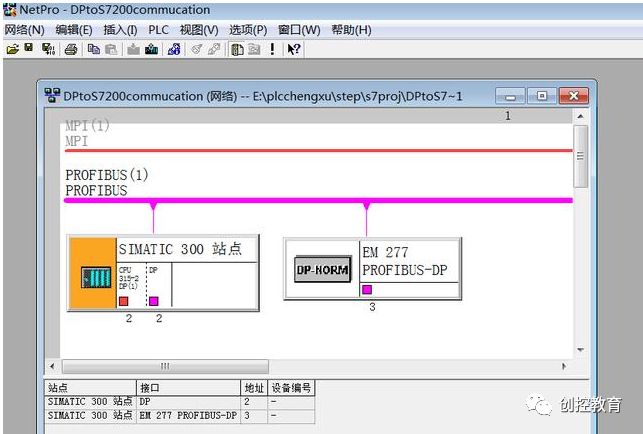Image resolution: width=643 pixels, height=434 pixels.
Task: Open the 编辑(E) menu
Action: coord(74,30)
